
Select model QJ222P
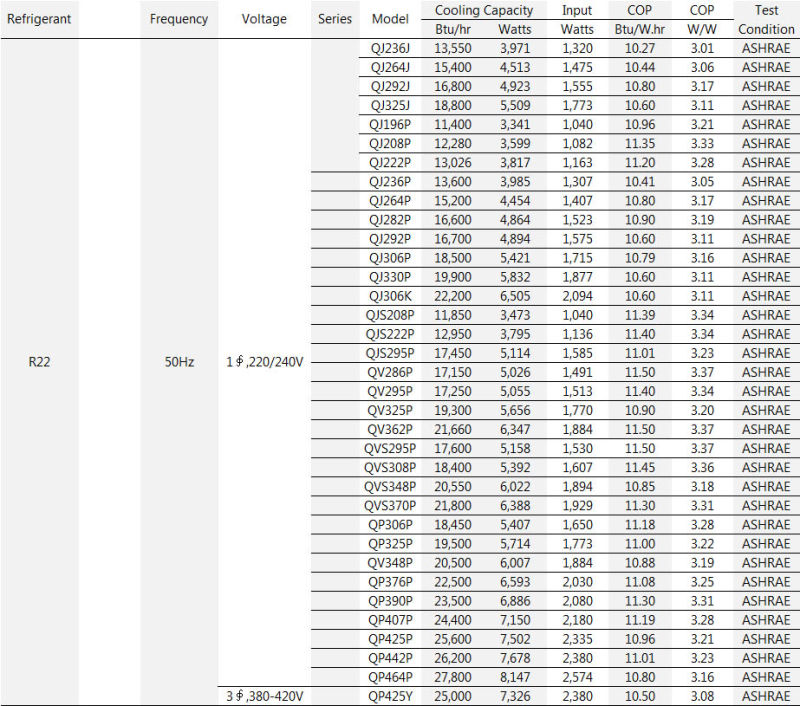click(x=390, y=162)
